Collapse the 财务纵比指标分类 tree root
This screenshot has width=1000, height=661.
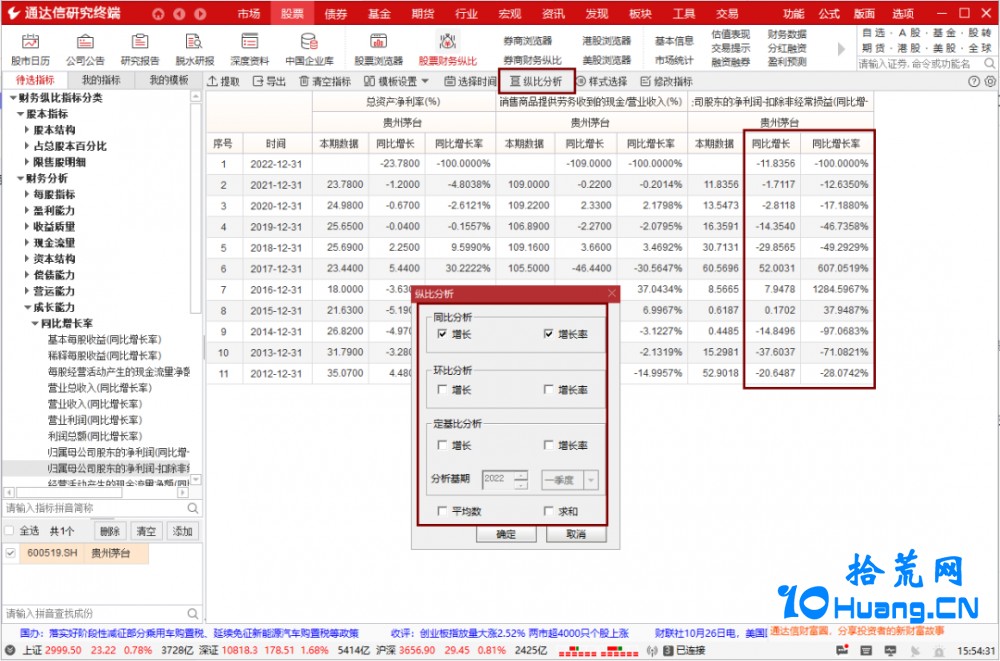(13, 98)
